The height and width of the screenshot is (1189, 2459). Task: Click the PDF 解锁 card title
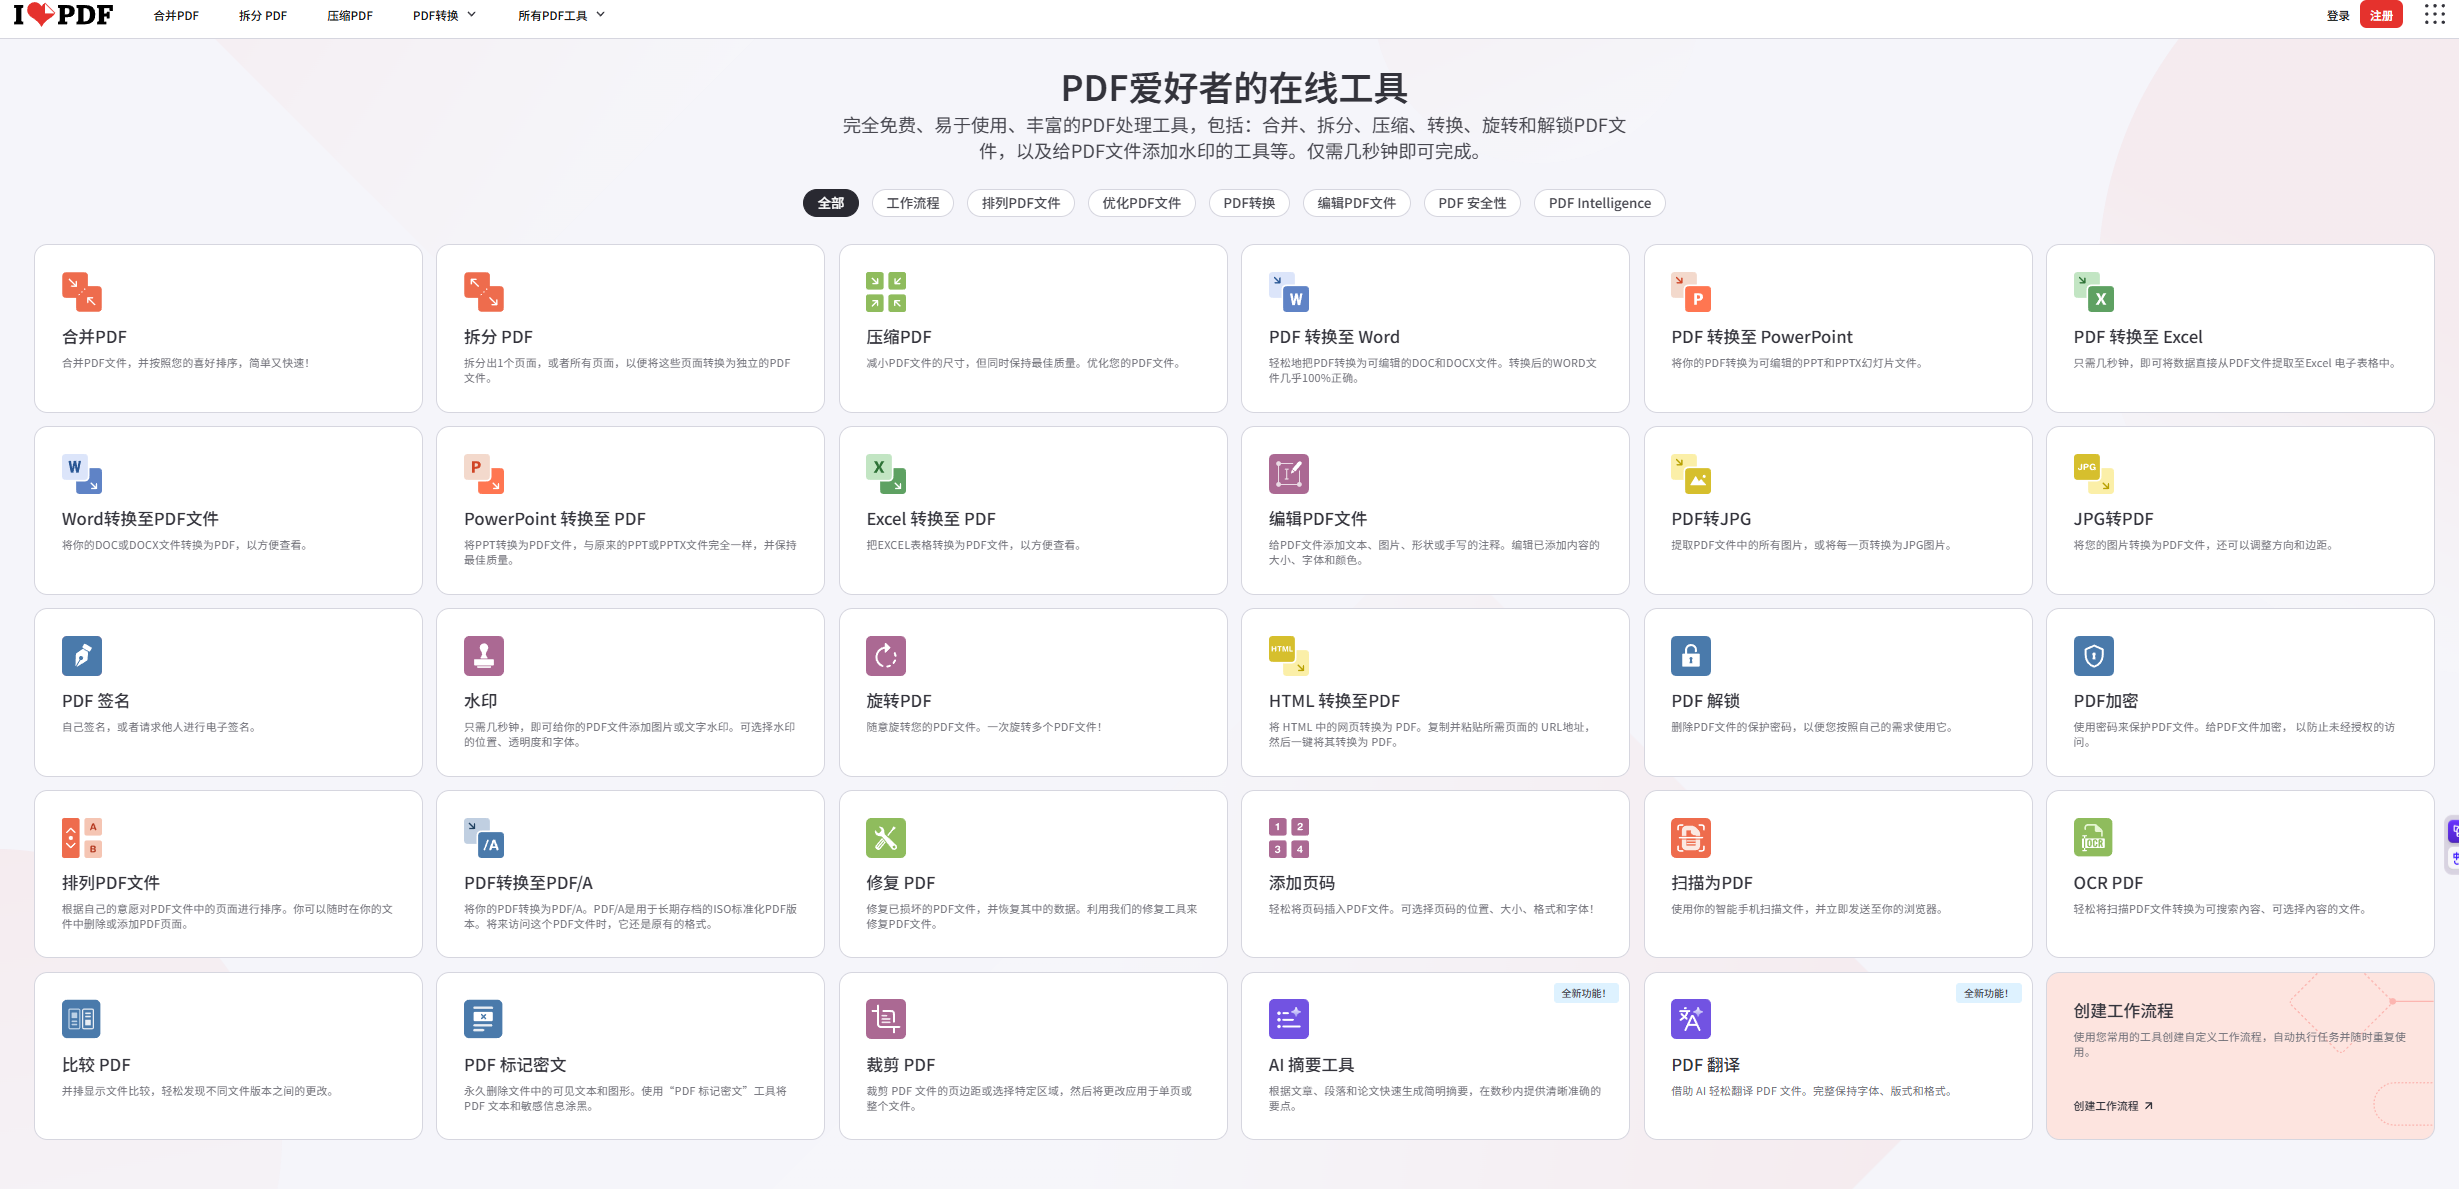(1705, 701)
